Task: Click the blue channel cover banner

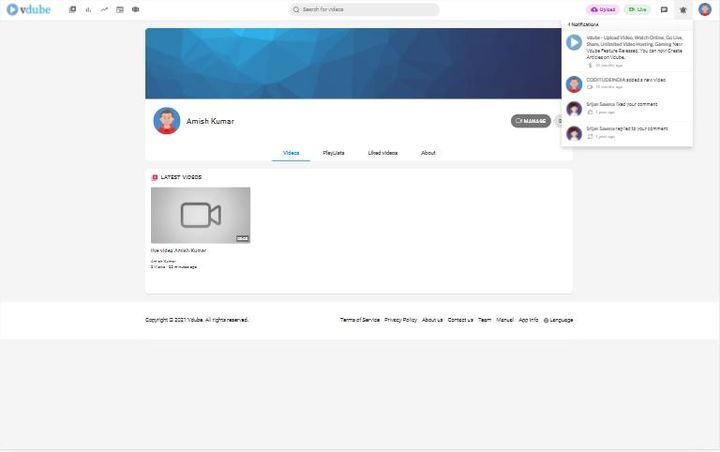Action: [353, 63]
